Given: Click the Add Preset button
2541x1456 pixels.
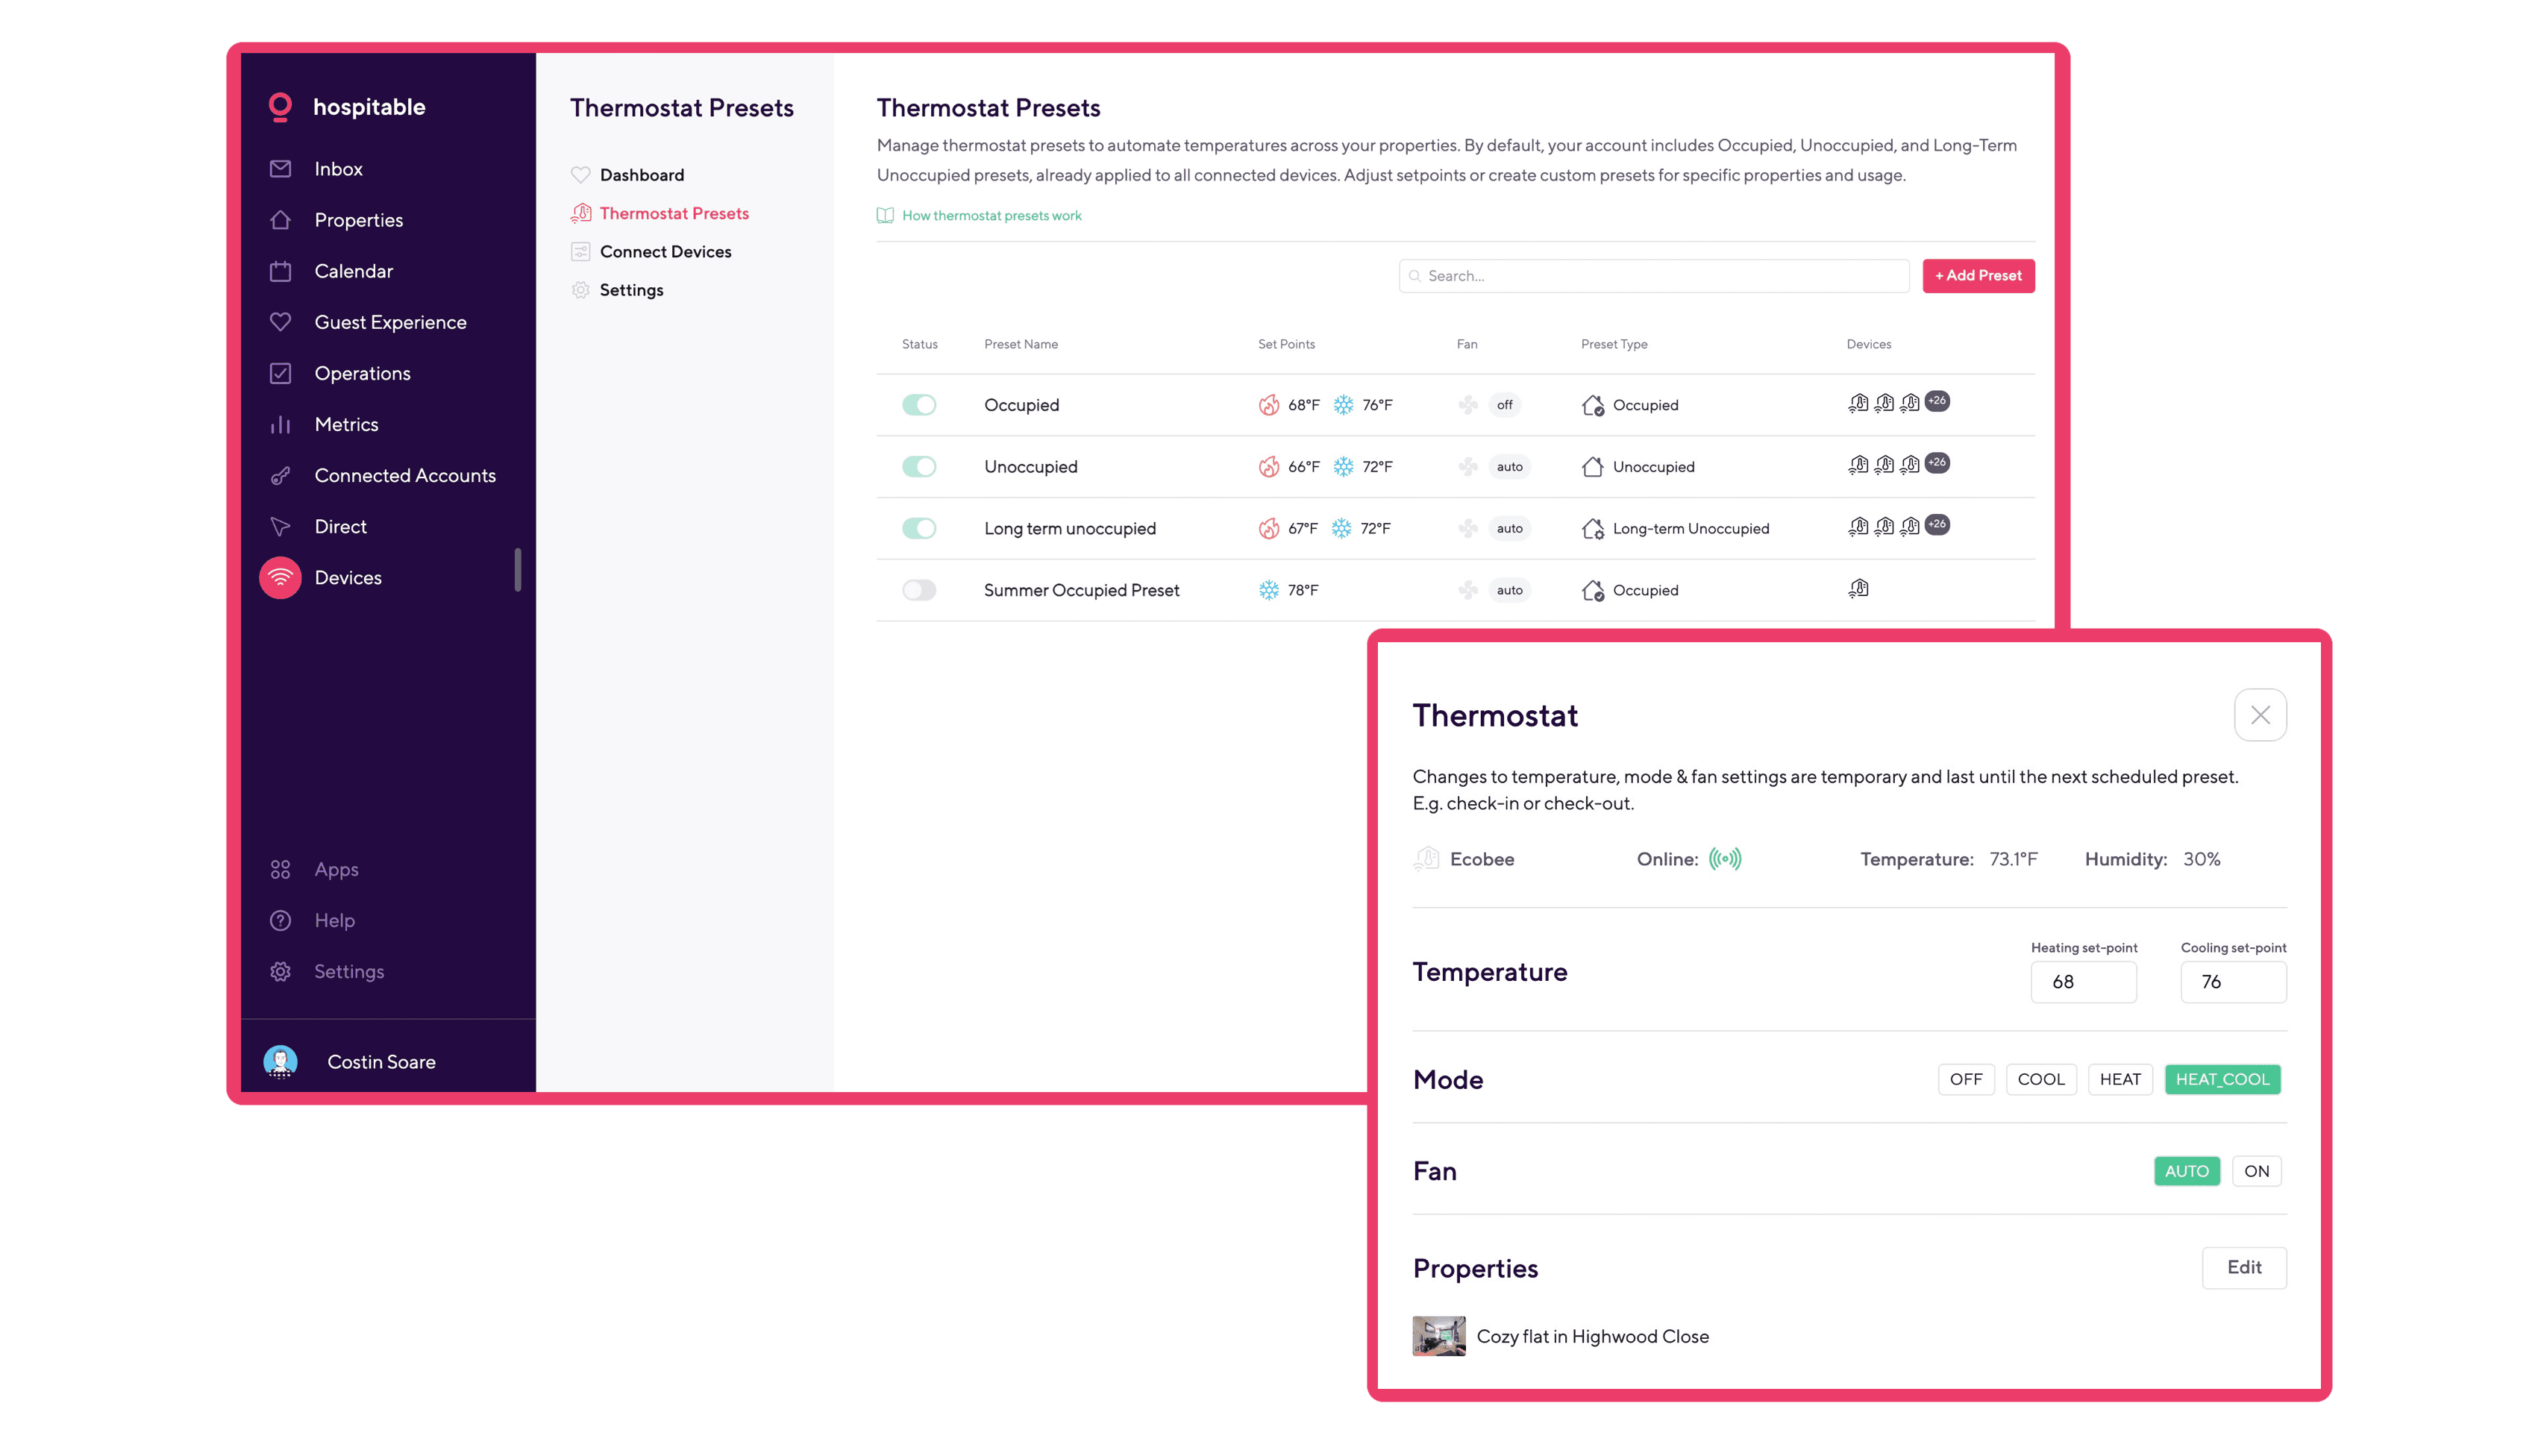Looking at the screenshot, I should (x=1978, y=276).
